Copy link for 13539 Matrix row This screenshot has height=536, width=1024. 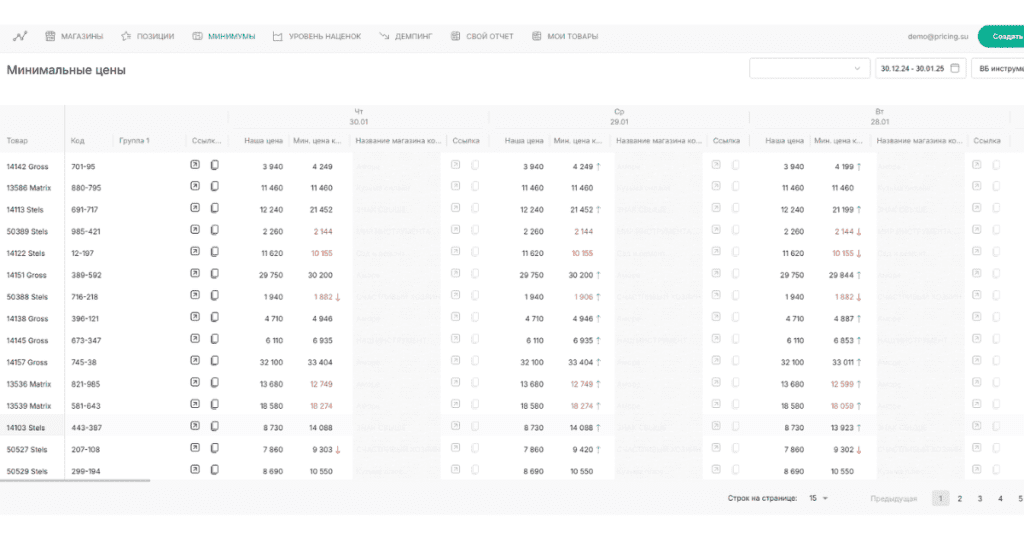click(x=214, y=404)
